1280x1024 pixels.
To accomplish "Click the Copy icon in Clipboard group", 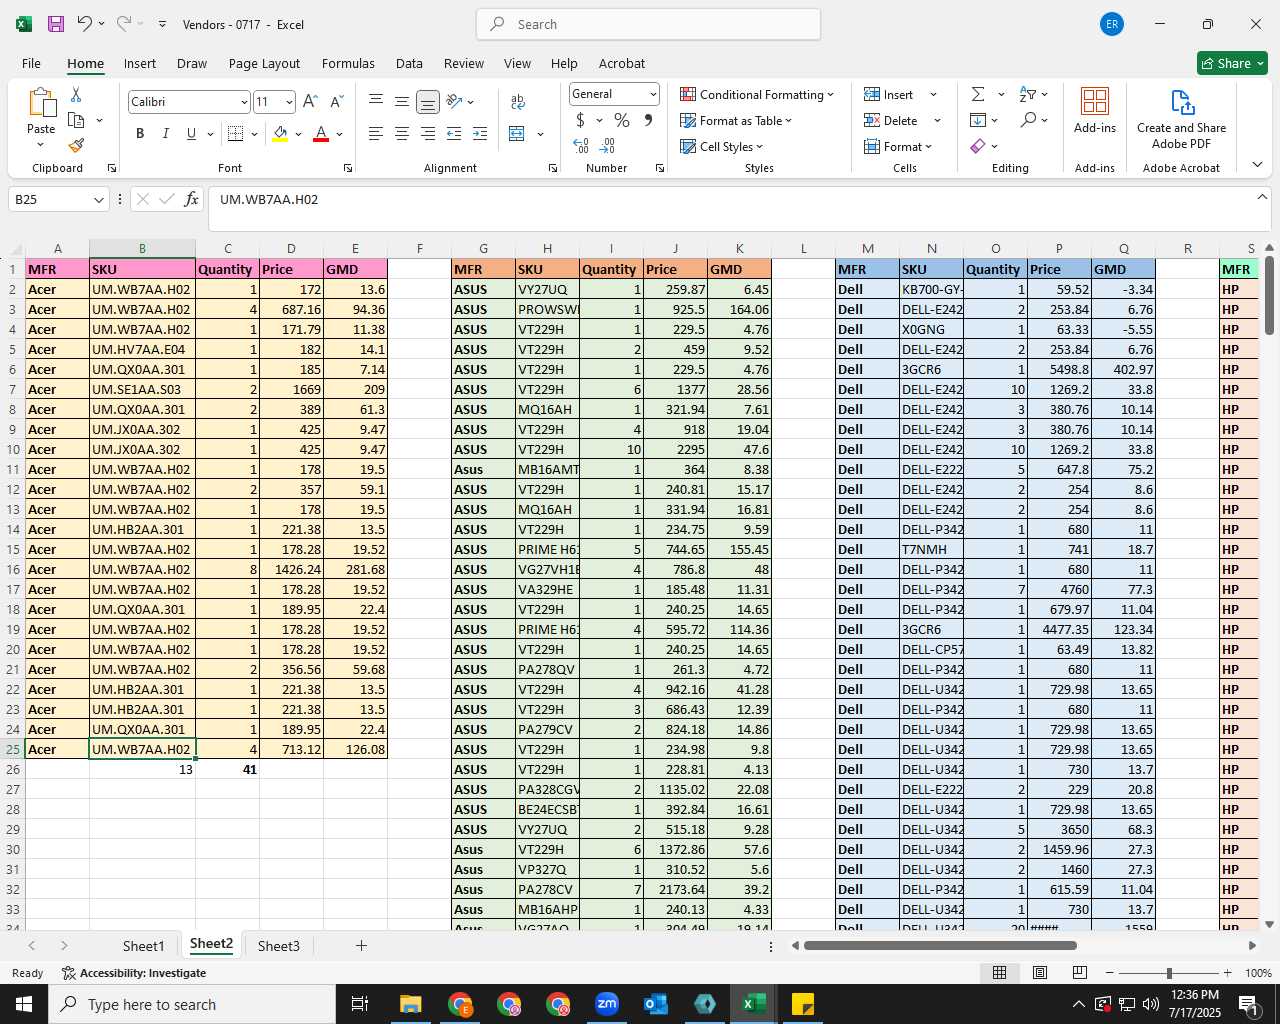I will [76, 120].
